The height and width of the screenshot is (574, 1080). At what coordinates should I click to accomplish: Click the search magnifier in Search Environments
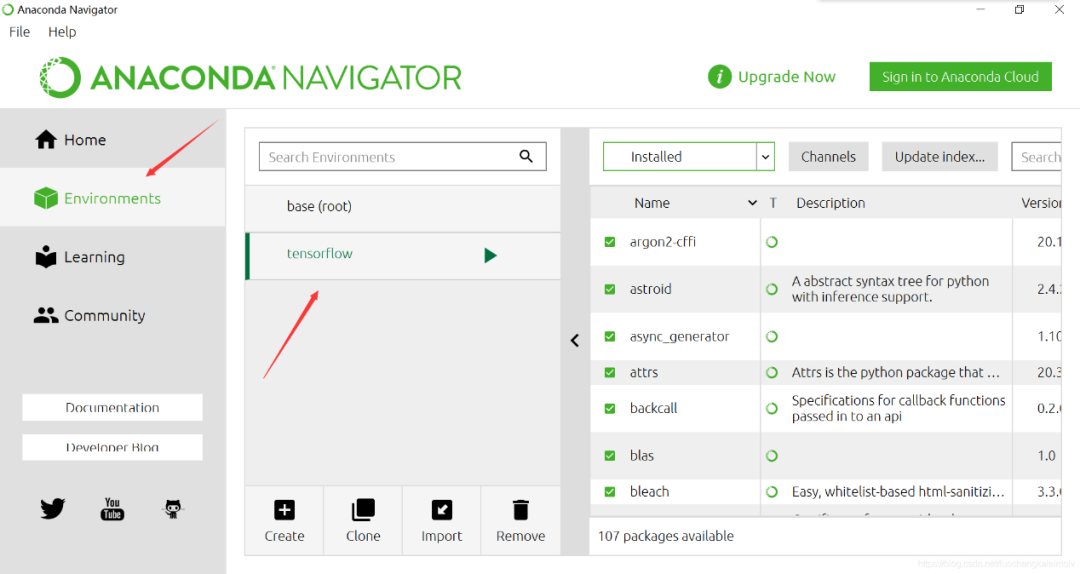[x=526, y=156]
